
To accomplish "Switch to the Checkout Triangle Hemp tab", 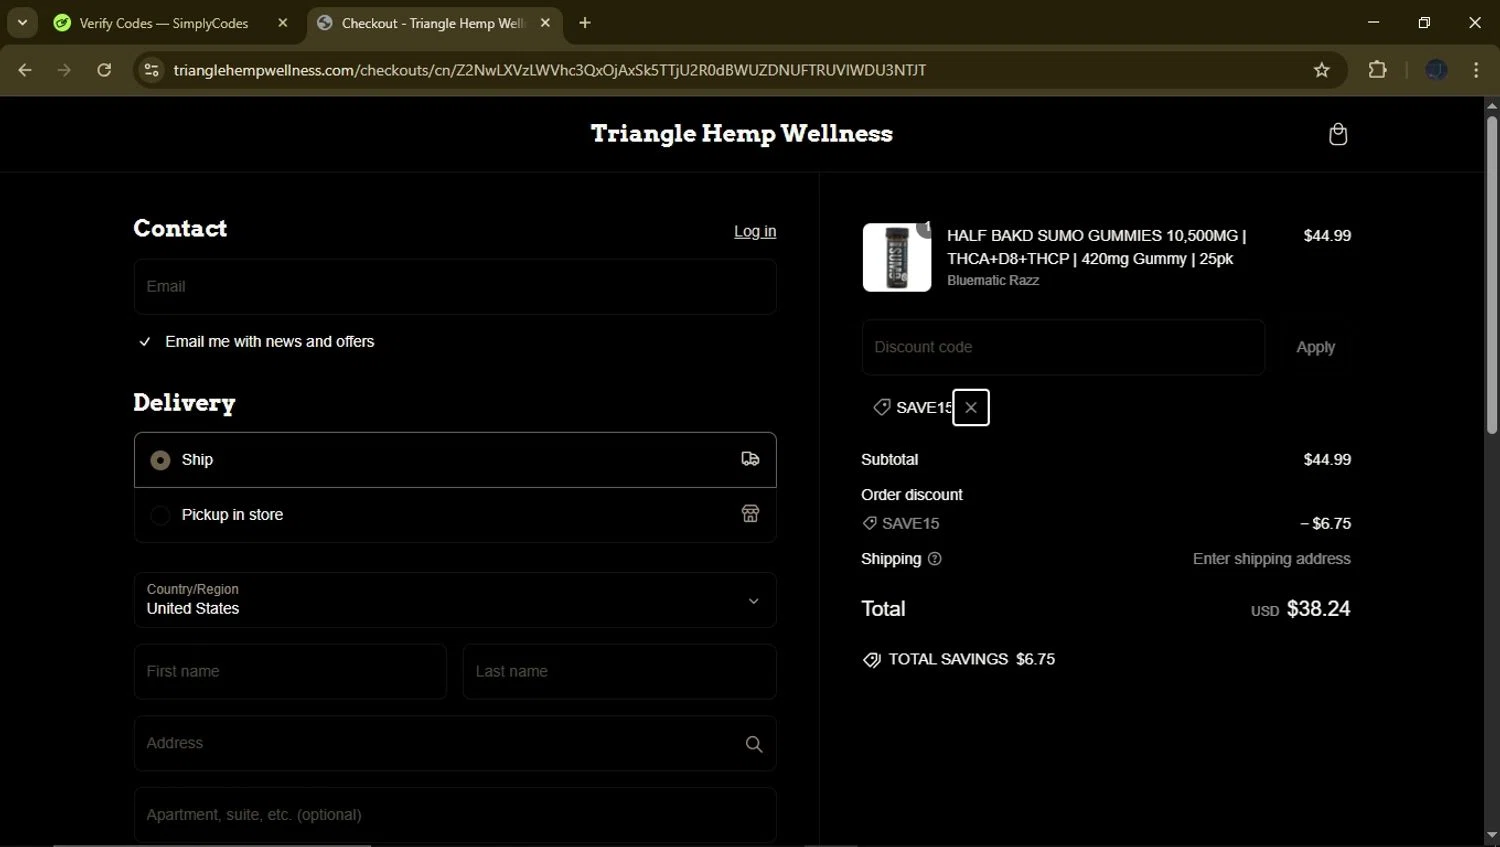I will pos(434,23).
